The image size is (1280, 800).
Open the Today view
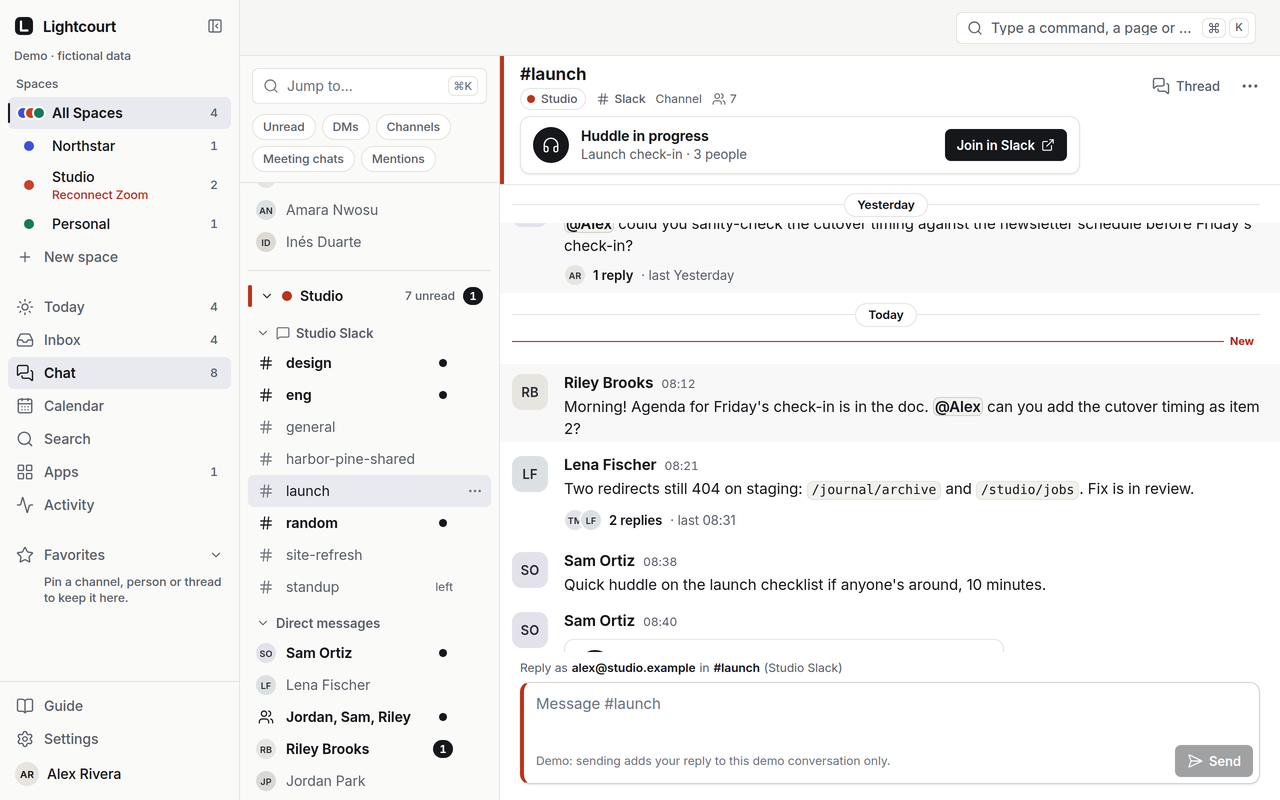(x=119, y=307)
